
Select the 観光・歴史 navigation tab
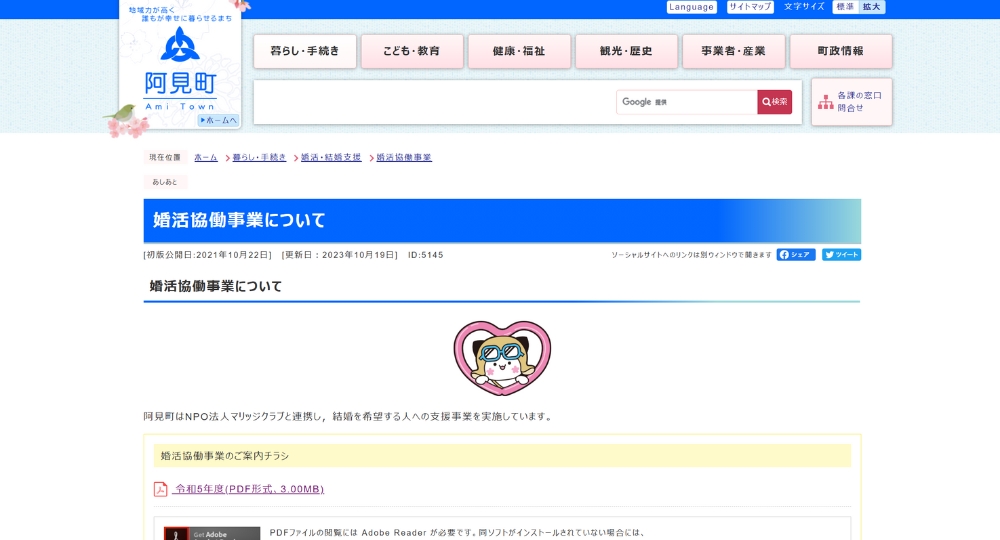[x=626, y=51]
